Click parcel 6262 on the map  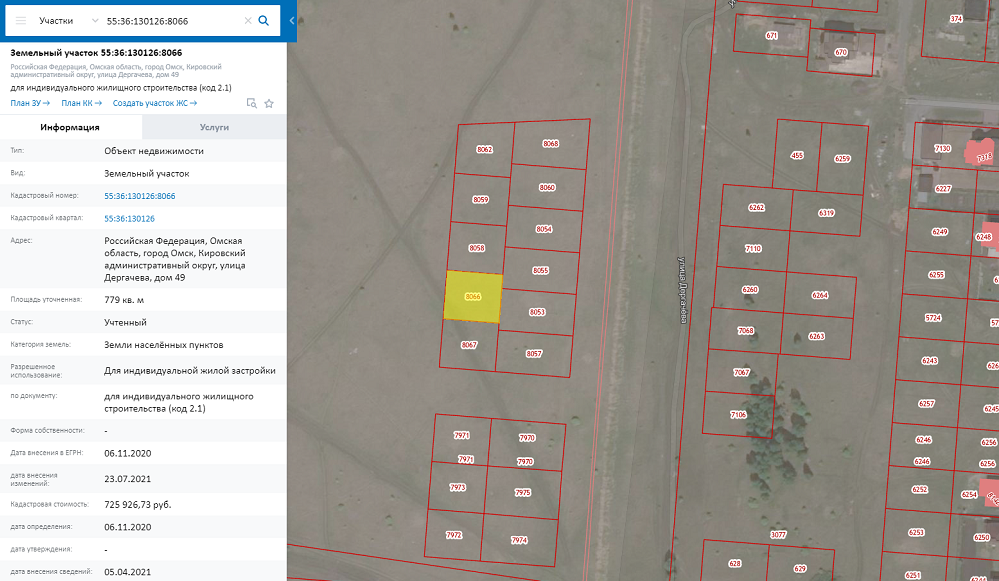[756, 208]
